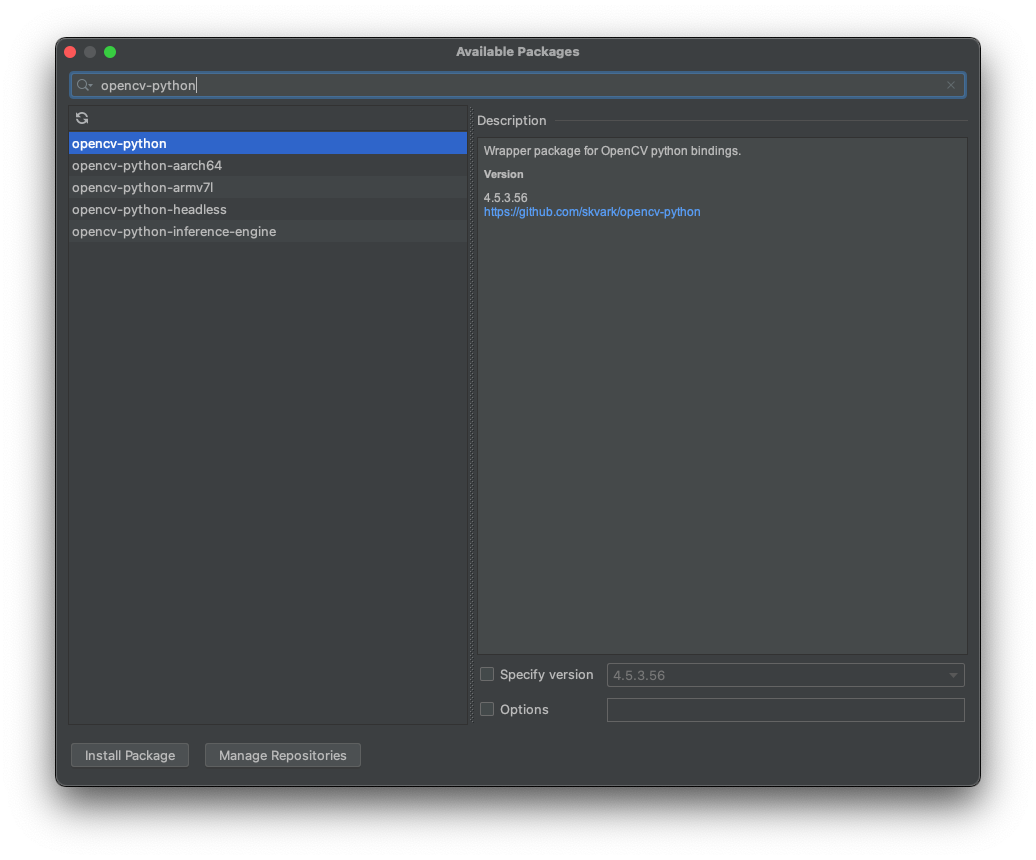Click the Description section label
This screenshot has height=860, width=1036.
pos(511,120)
